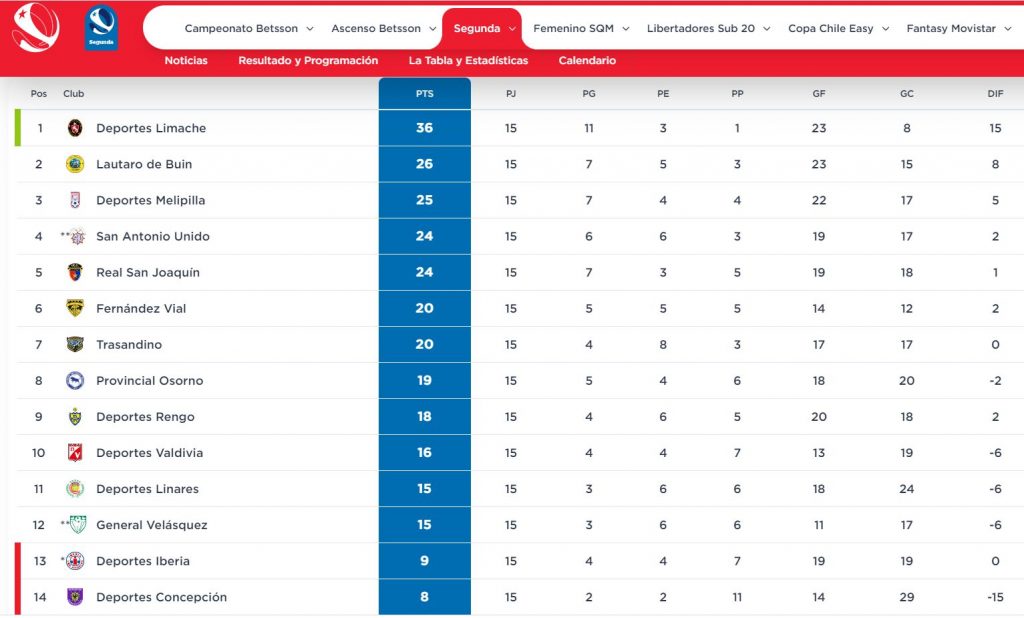Click Deportes Concepción's -15 goal difference
Screen dimensions: 1024x618
tap(995, 597)
